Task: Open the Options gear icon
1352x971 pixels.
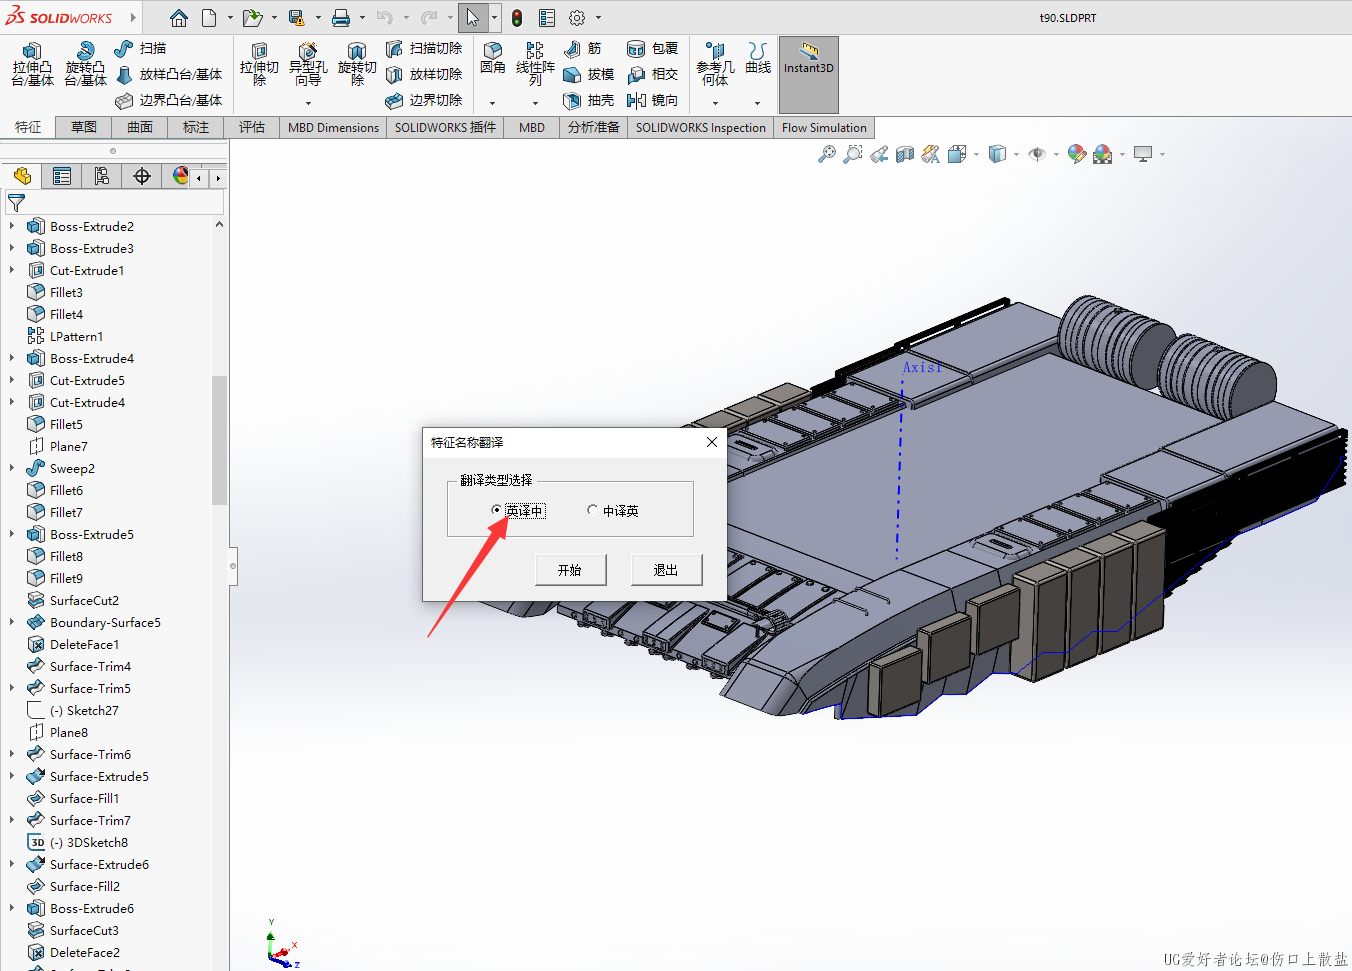Action: tap(577, 18)
